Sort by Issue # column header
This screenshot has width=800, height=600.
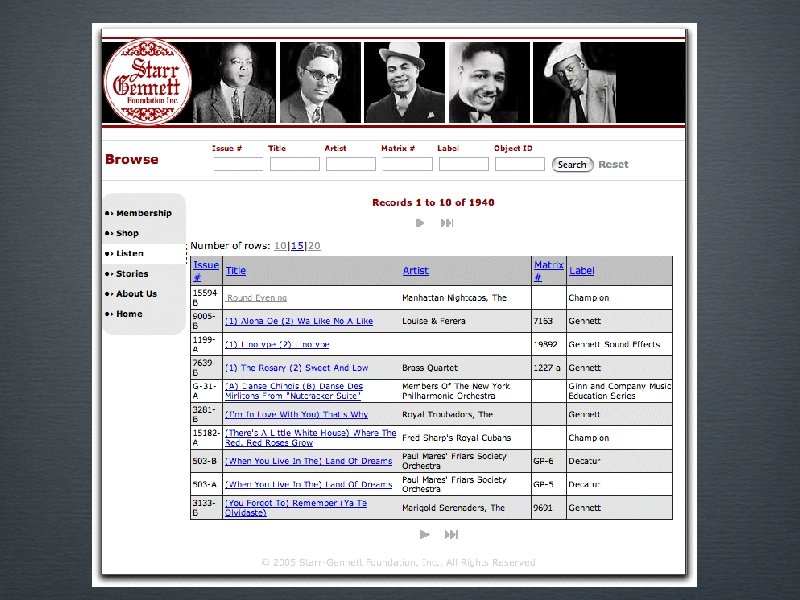coord(206,271)
